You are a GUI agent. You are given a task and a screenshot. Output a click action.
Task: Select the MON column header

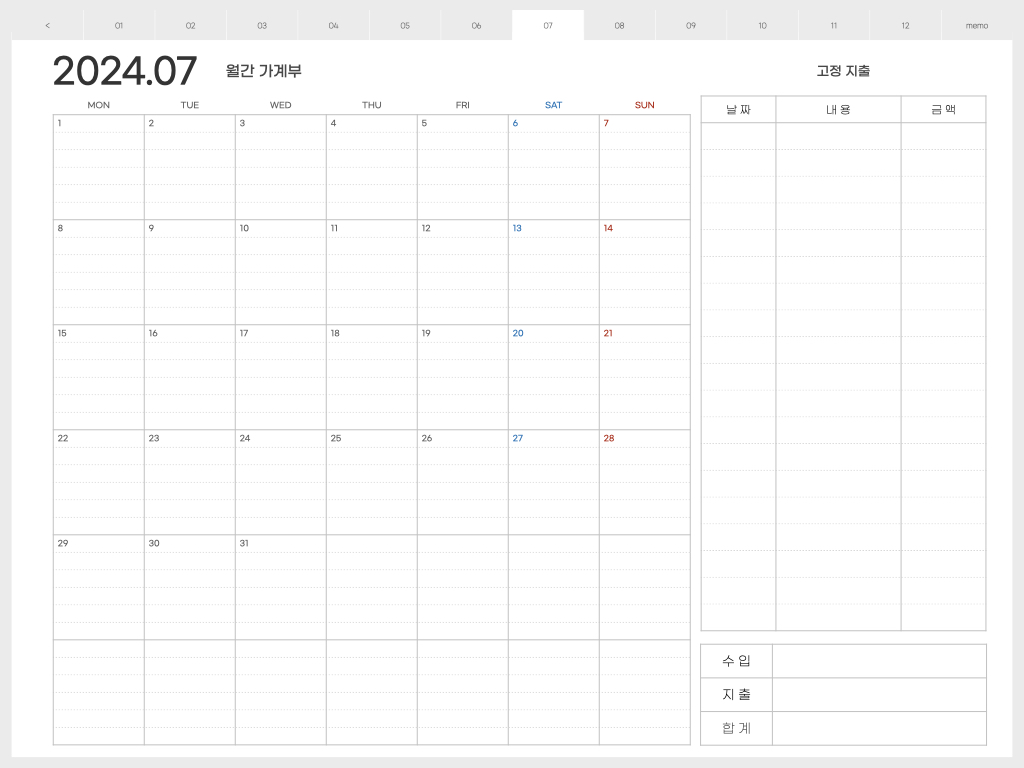pyautogui.click(x=99, y=105)
